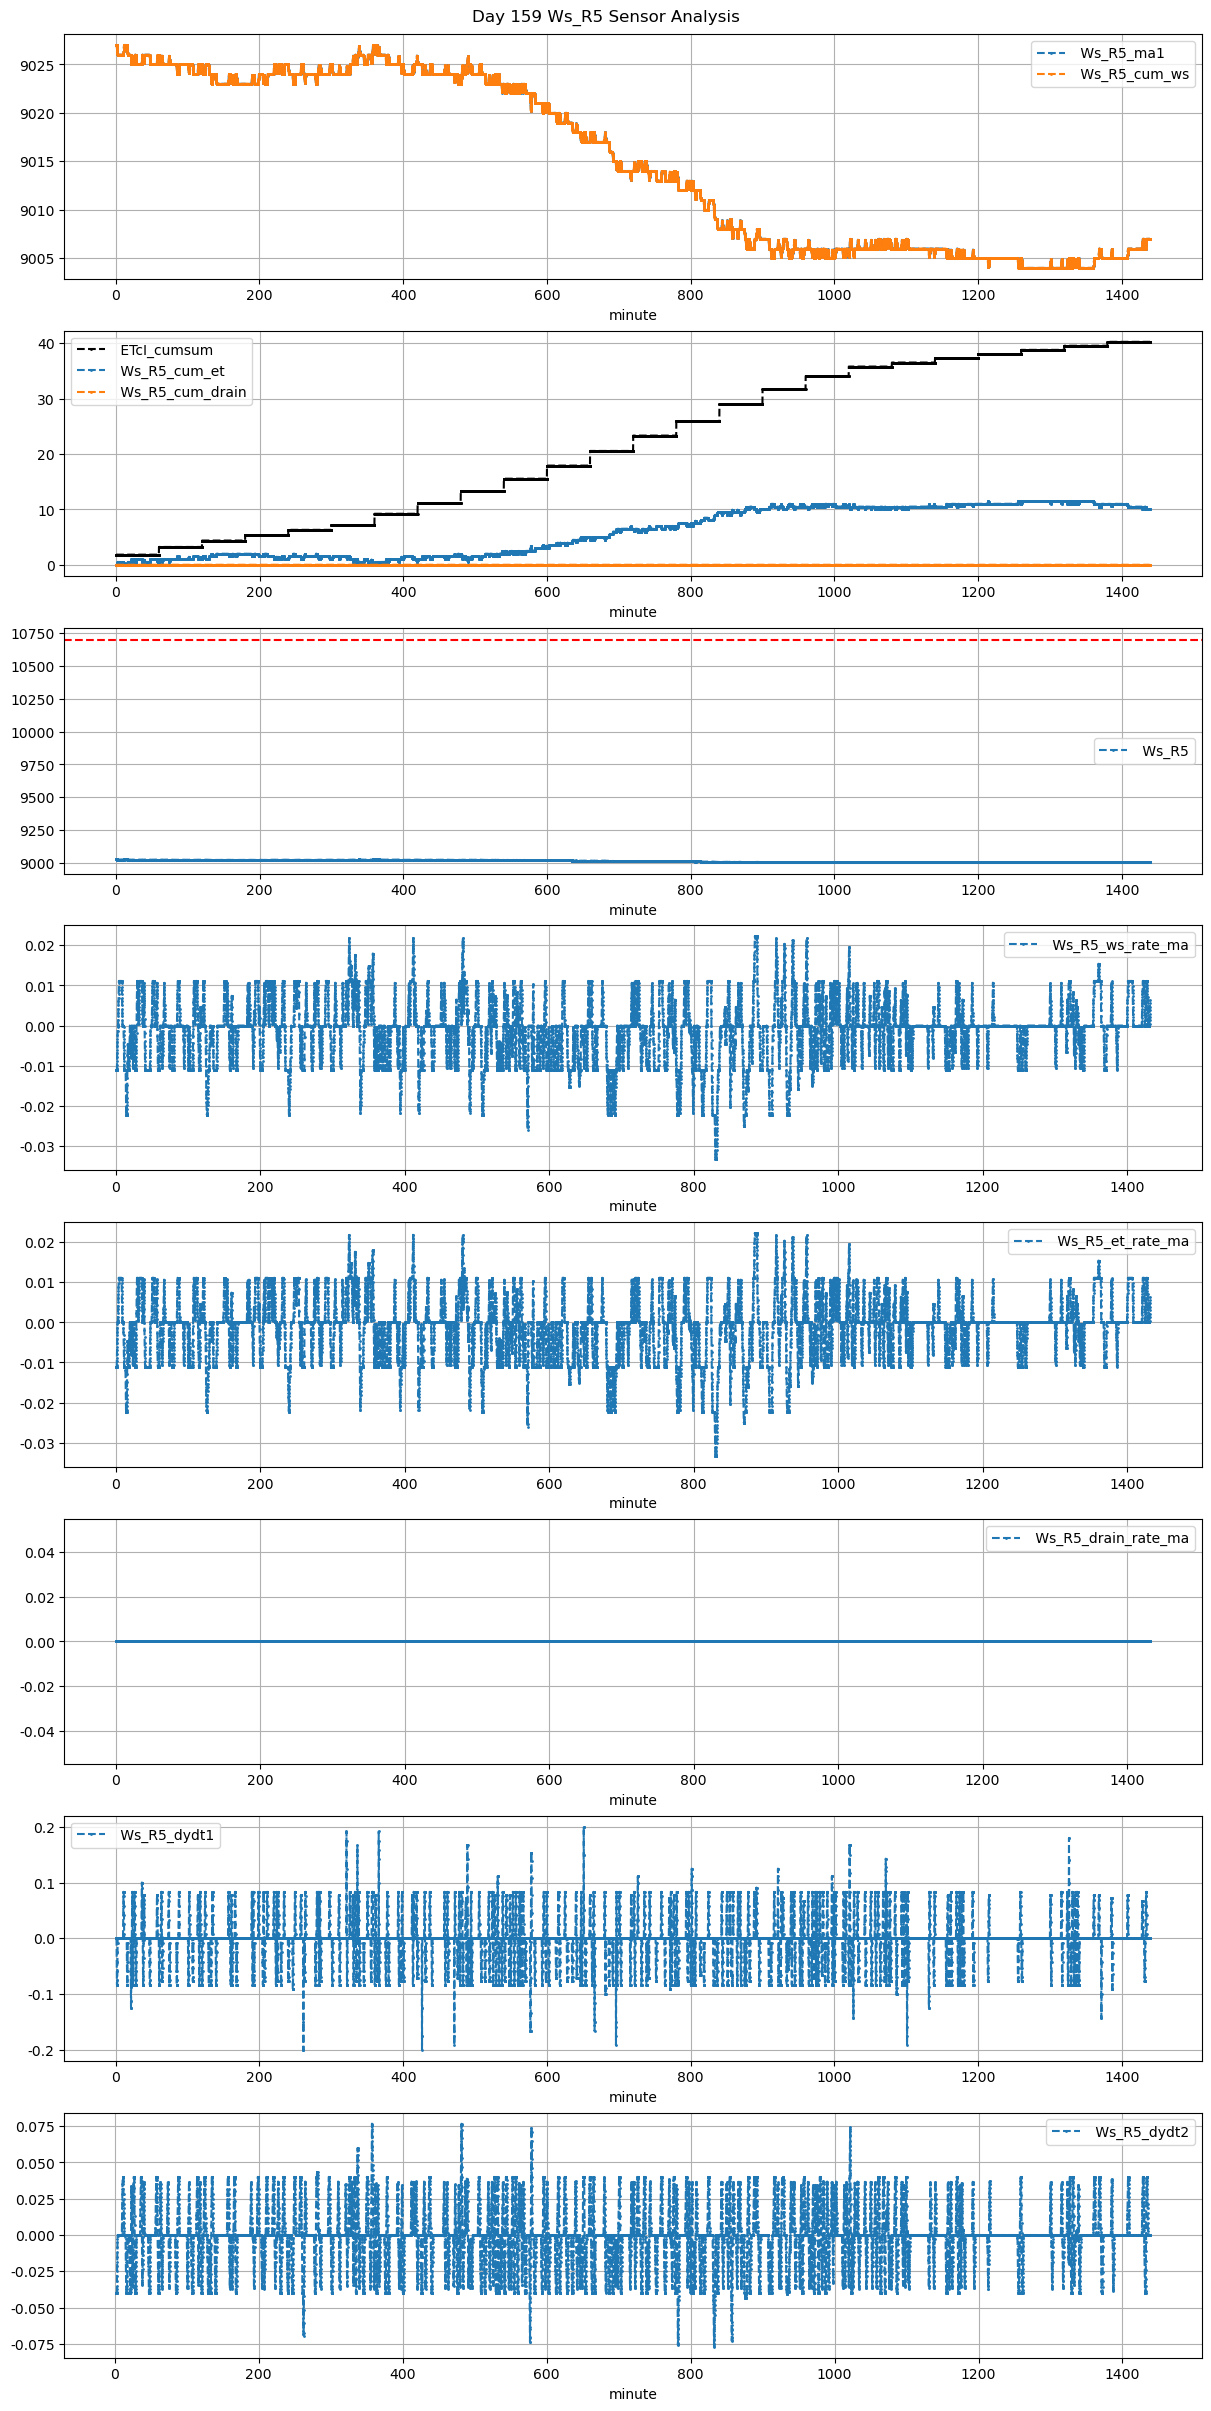Click the 9025 y-axis tick label in top plot
Screen dimensions: 1211x2411
(x=38, y=65)
